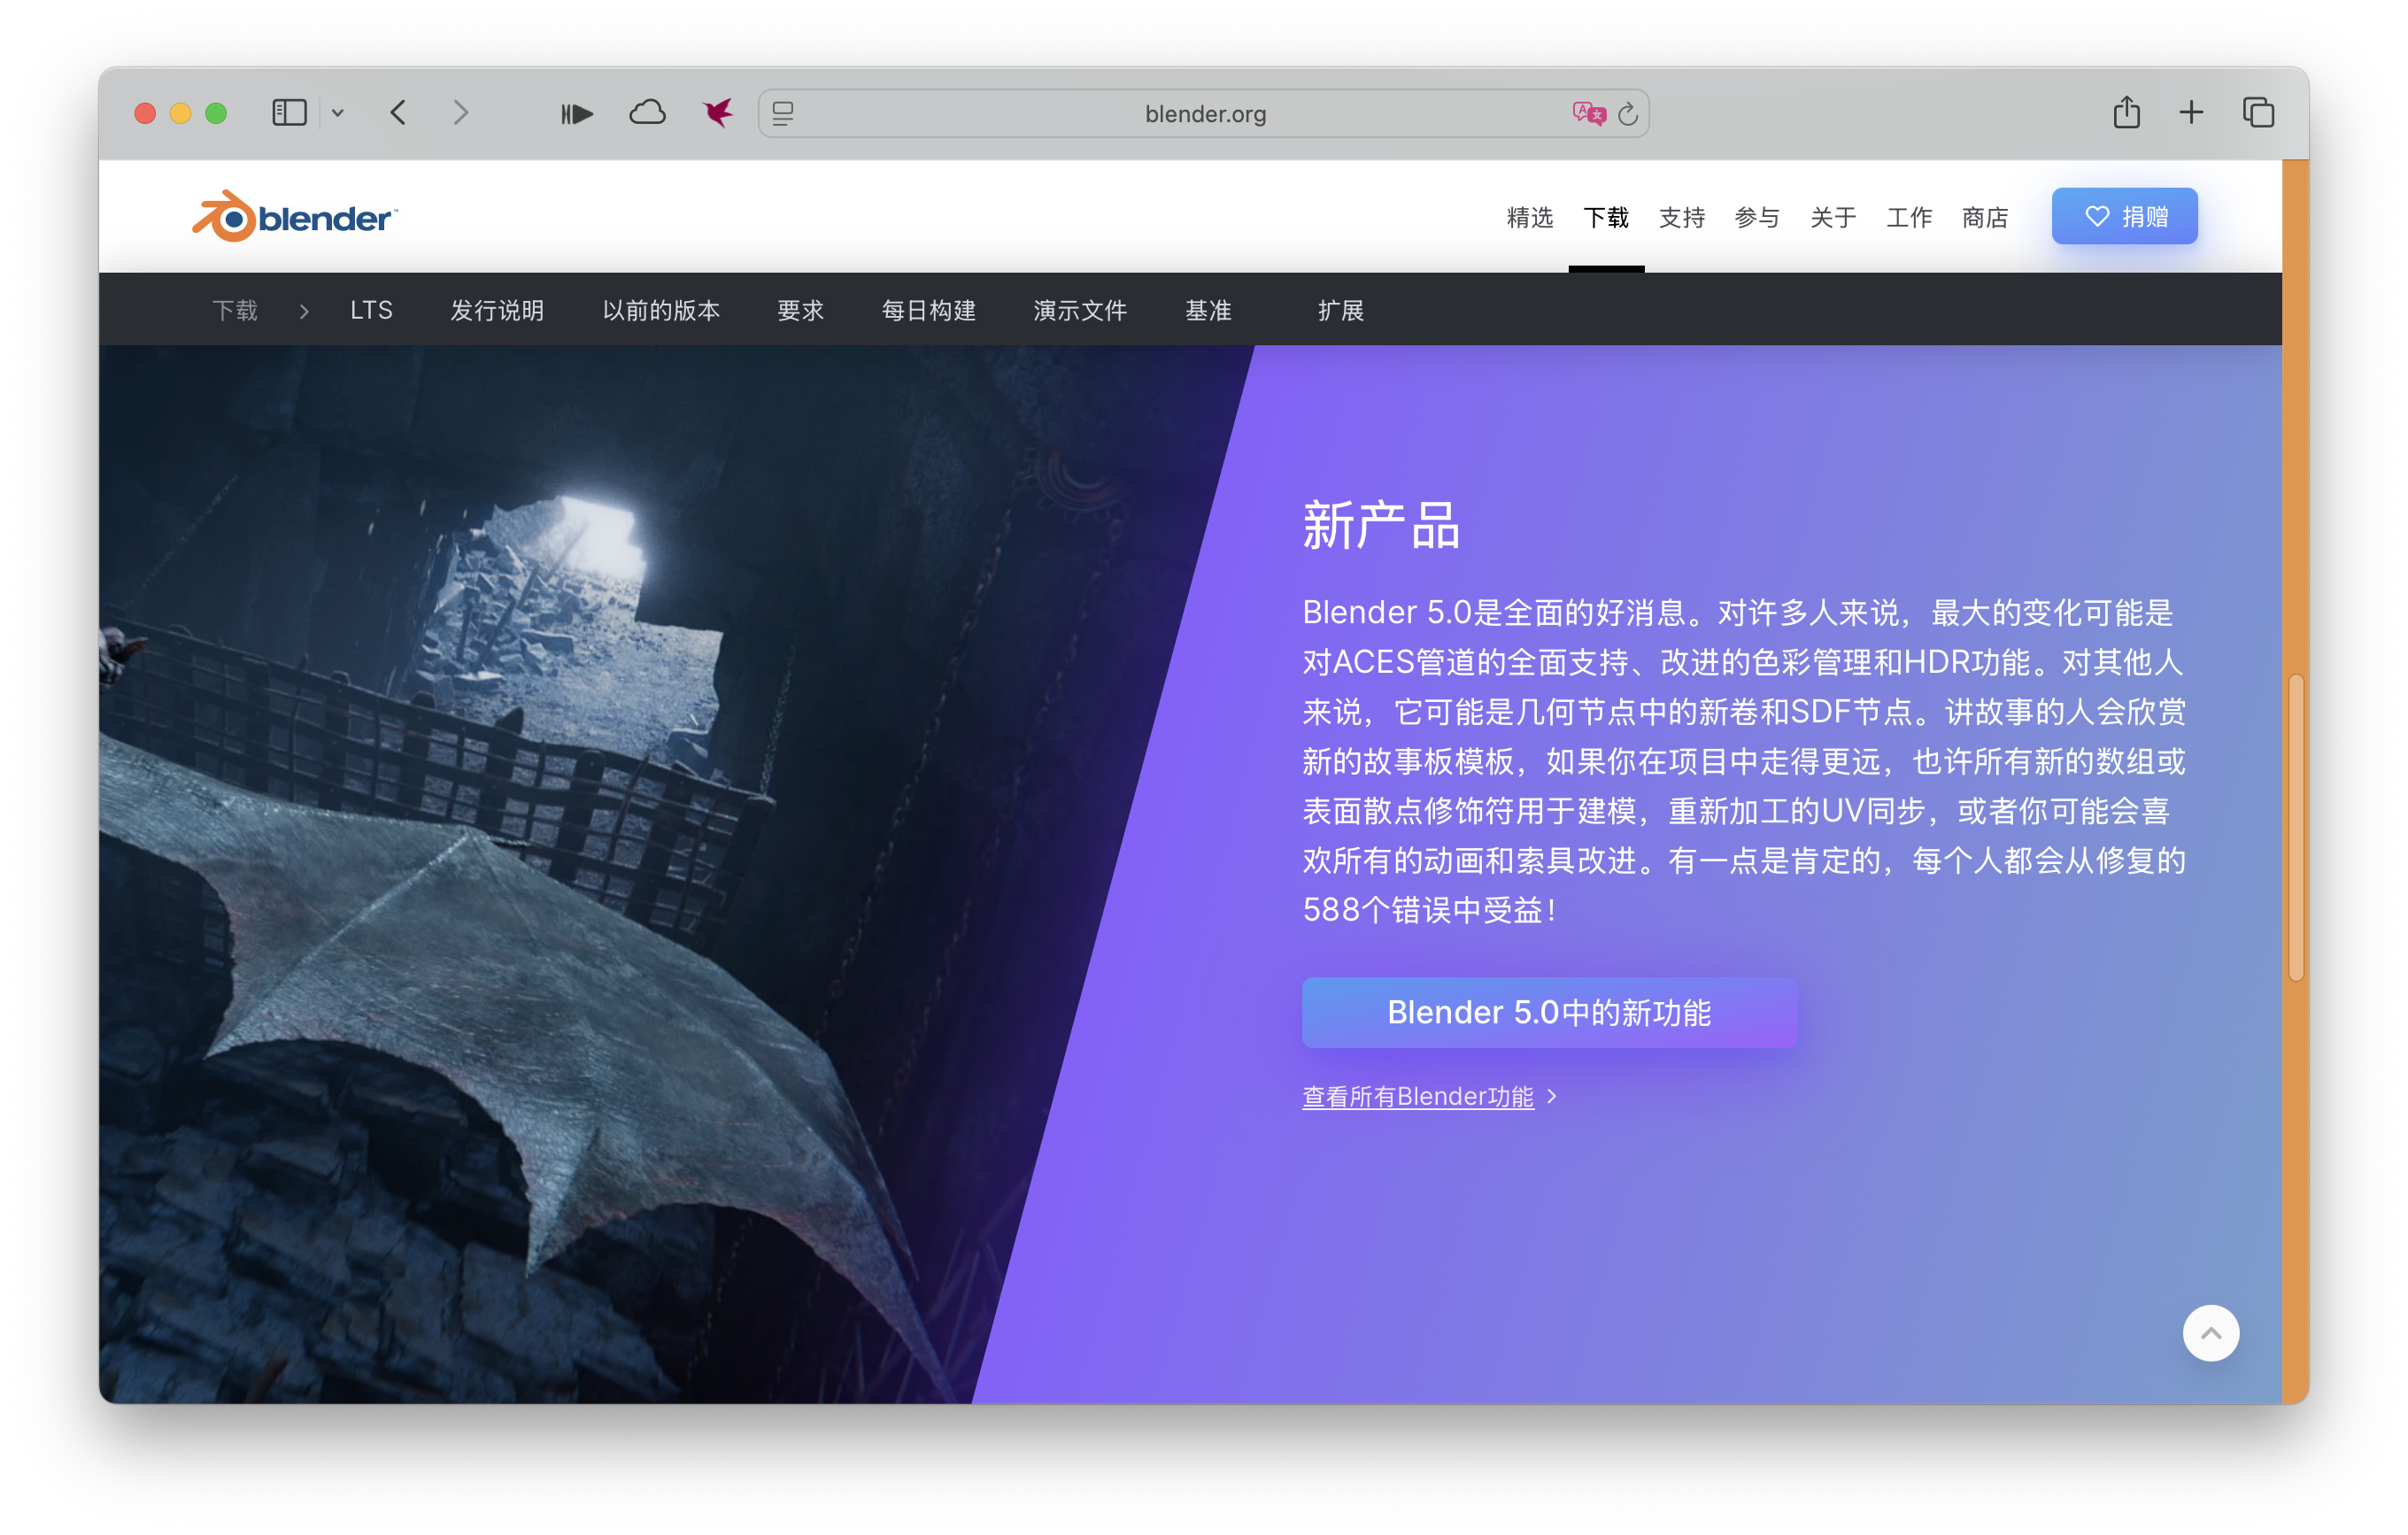Viewport: 2408px width, 1535px height.
Task: Open a new tab with the plus icon
Action: tap(2190, 113)
